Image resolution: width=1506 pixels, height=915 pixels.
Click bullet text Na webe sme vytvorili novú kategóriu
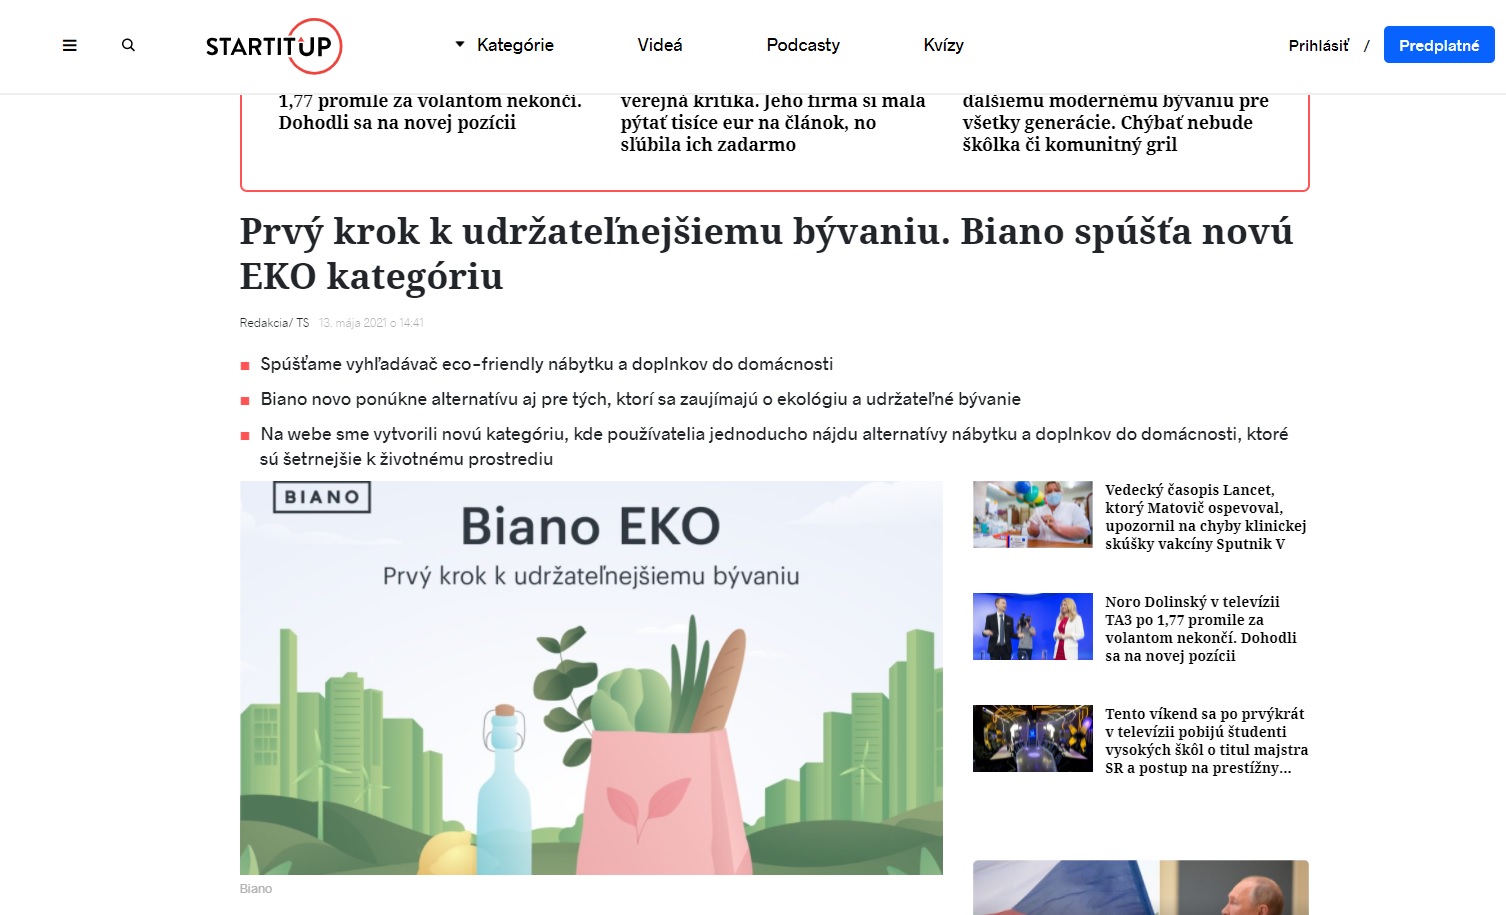tap(774, 446)
